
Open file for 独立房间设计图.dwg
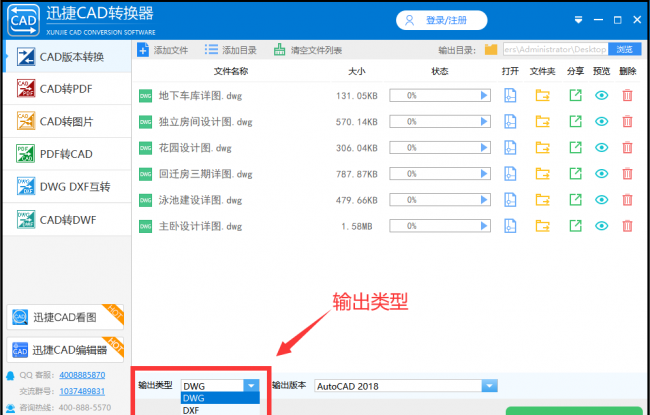coord(510,121)
